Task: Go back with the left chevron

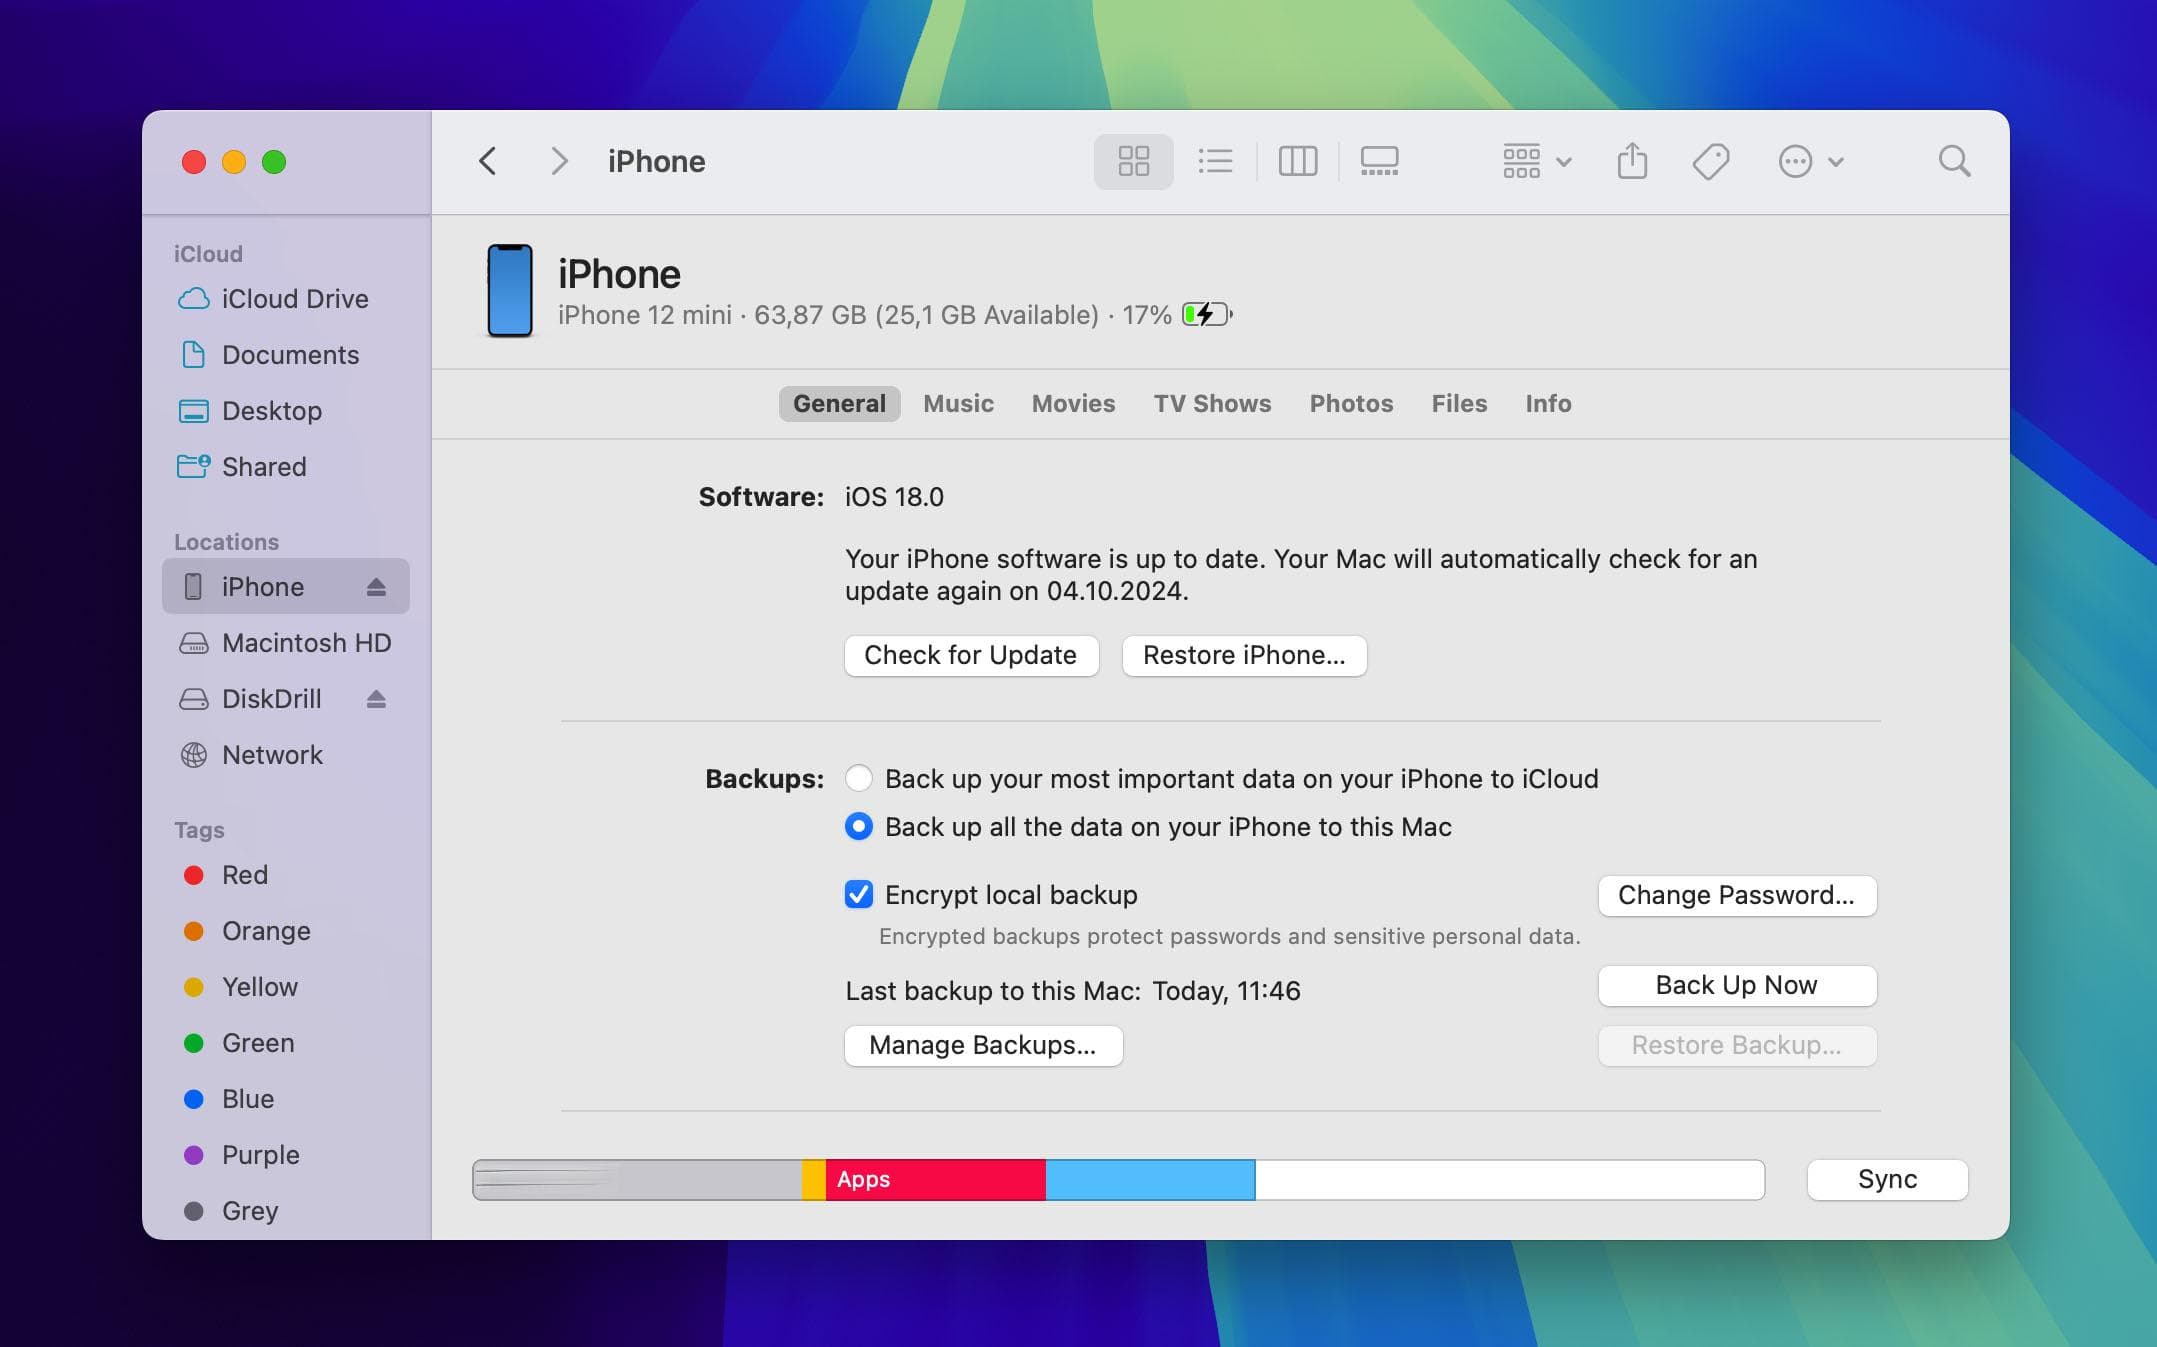Action: click(487, 161)
